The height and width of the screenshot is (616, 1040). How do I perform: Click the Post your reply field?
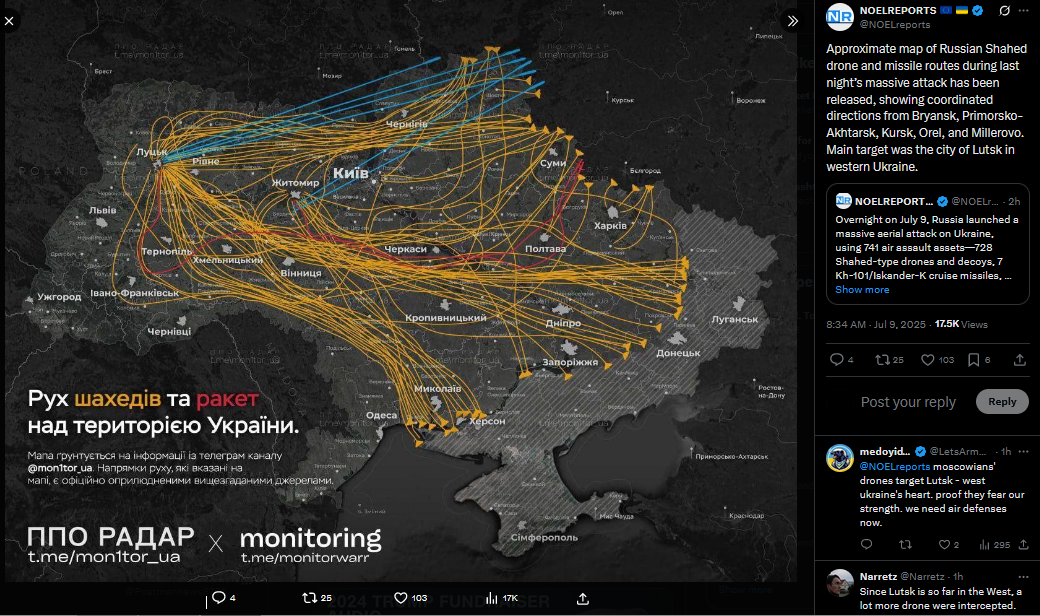(x=908, y=402)
